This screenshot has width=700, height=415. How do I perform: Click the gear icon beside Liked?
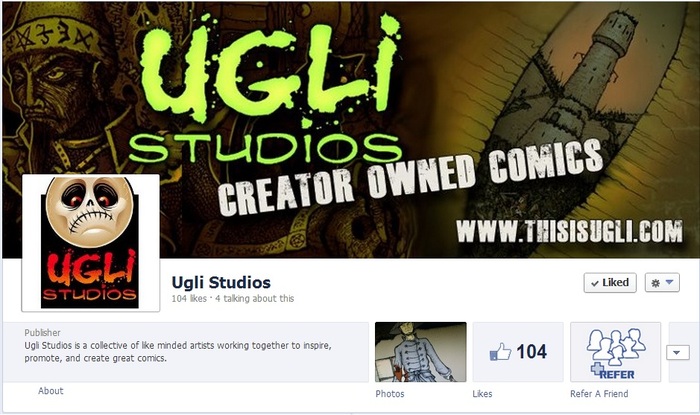tap(655, 283)
